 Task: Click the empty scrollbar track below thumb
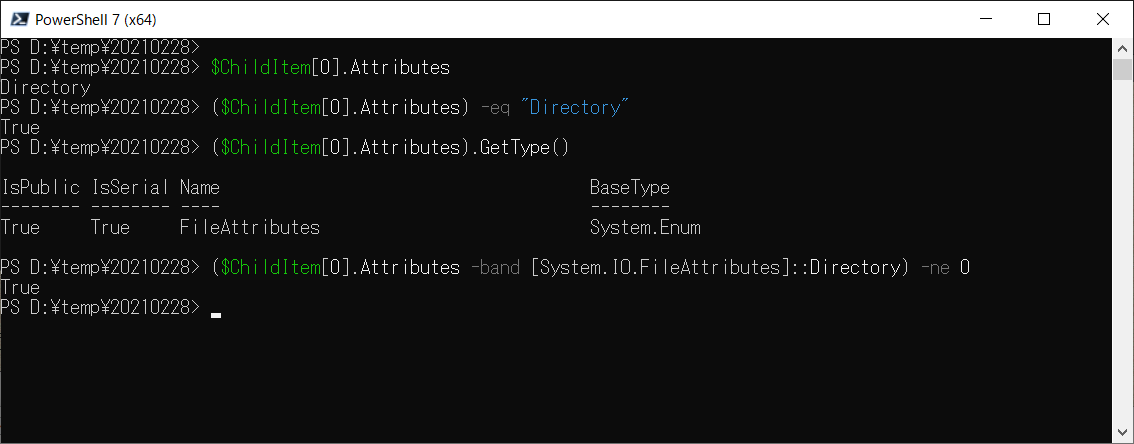click(1122, 252)
